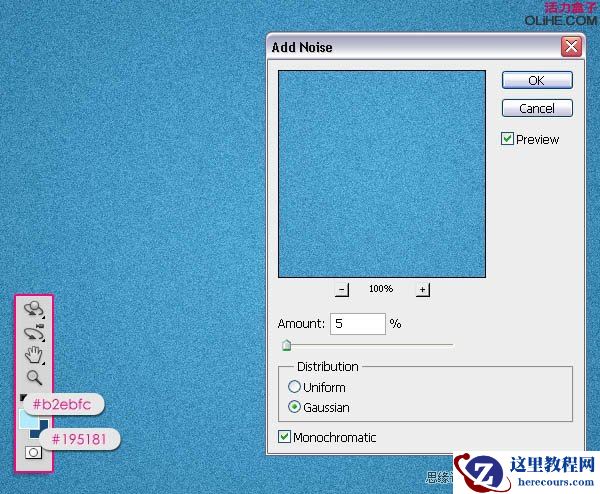This screenshot has height=494, width=600.
Task: Click inside the noise preview thumbnail
Action: pyautogui.click(x=382, y=174)
